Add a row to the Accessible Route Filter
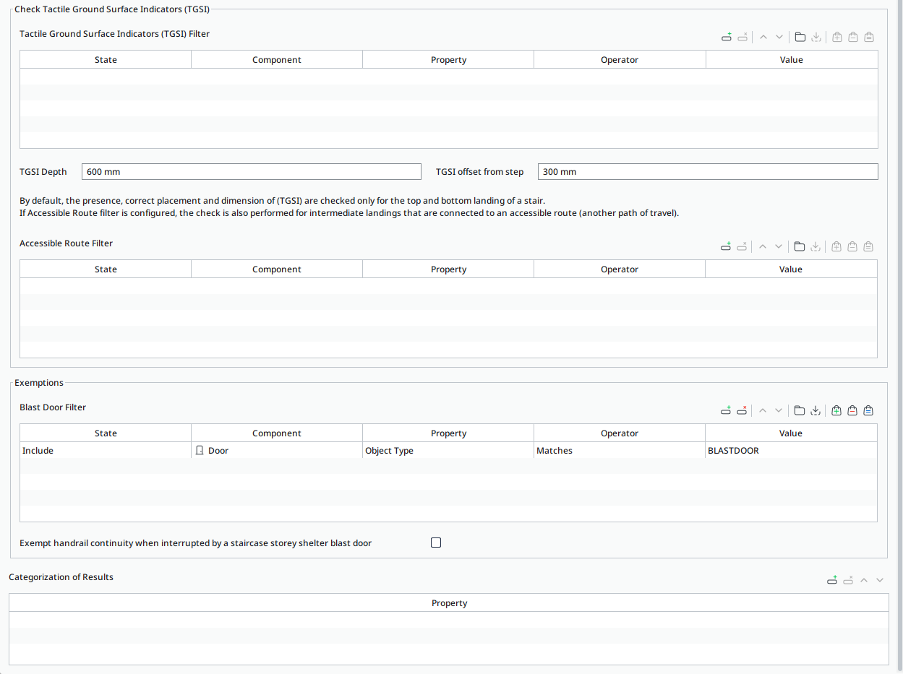The height and width of the screenshot is (674, 904). pyautogui.click(x=726, y=247)
